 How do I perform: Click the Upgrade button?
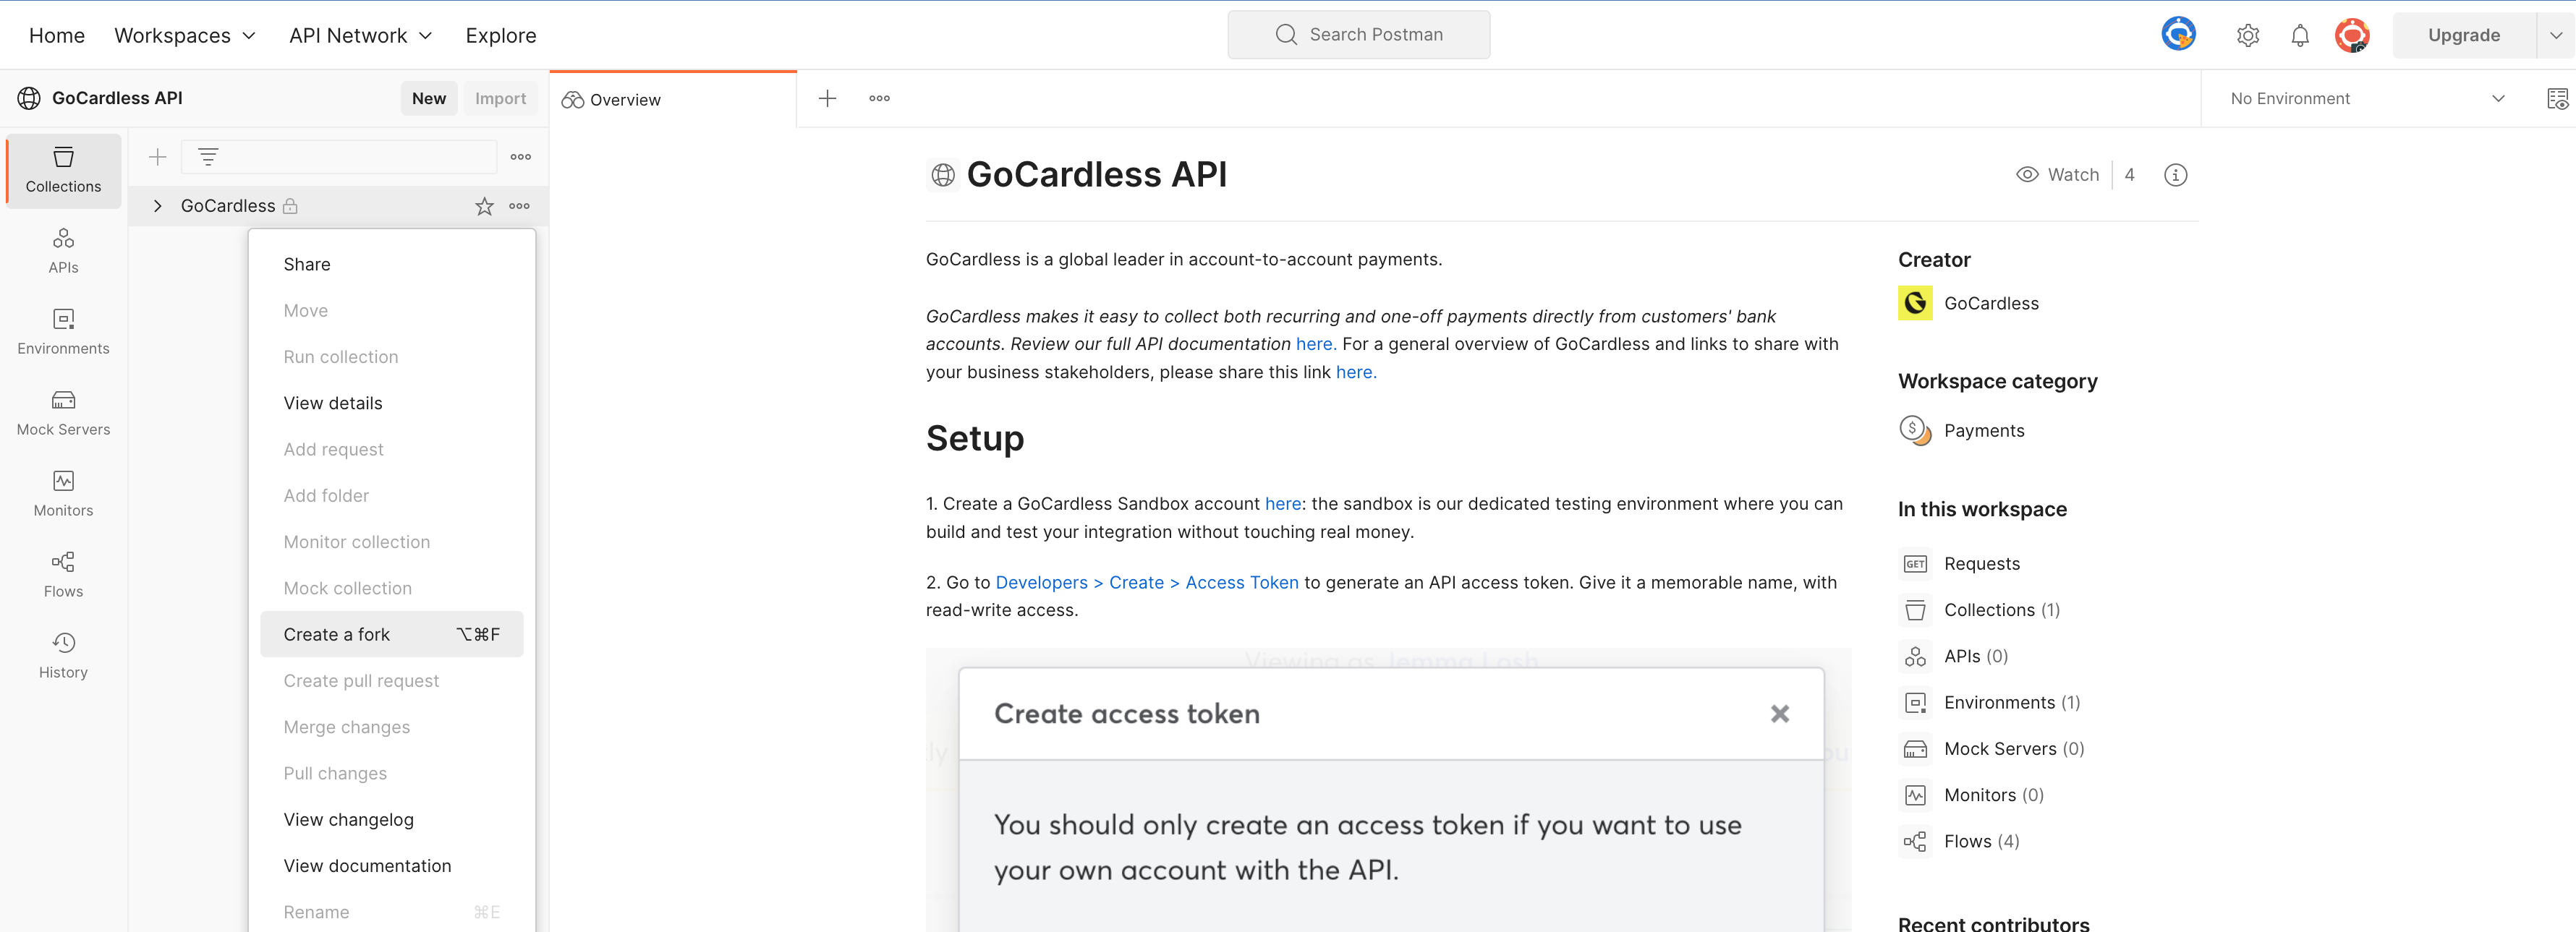point(2463,36)
